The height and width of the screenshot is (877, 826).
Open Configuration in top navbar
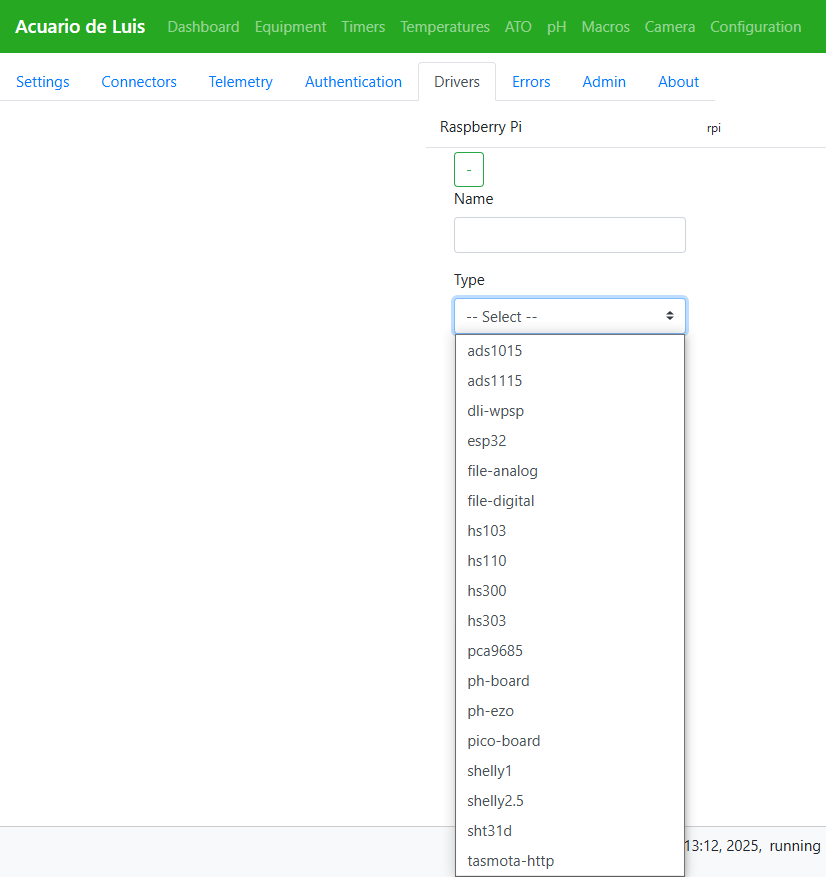756,27
